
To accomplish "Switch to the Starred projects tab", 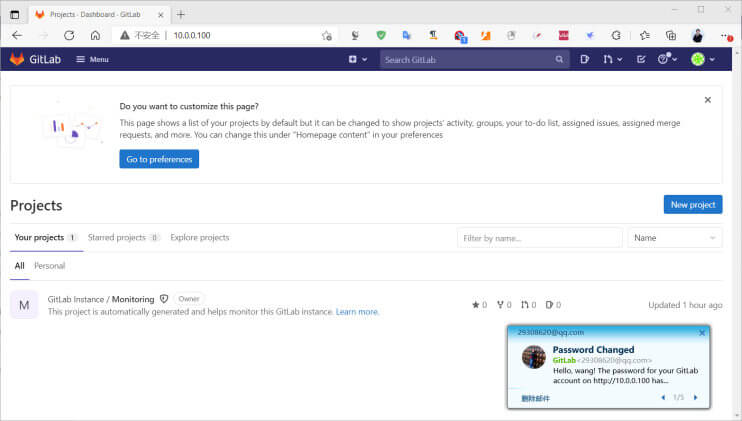I will (x=123, y=237).
